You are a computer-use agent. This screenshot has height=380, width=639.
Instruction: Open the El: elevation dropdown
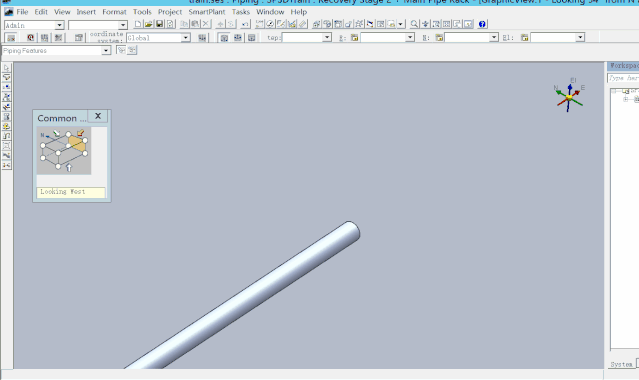coord(580,38)
